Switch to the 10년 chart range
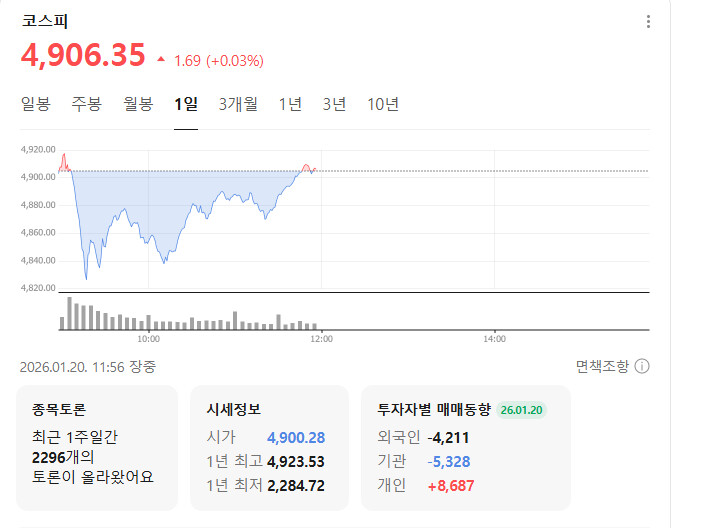 [383, 104]
